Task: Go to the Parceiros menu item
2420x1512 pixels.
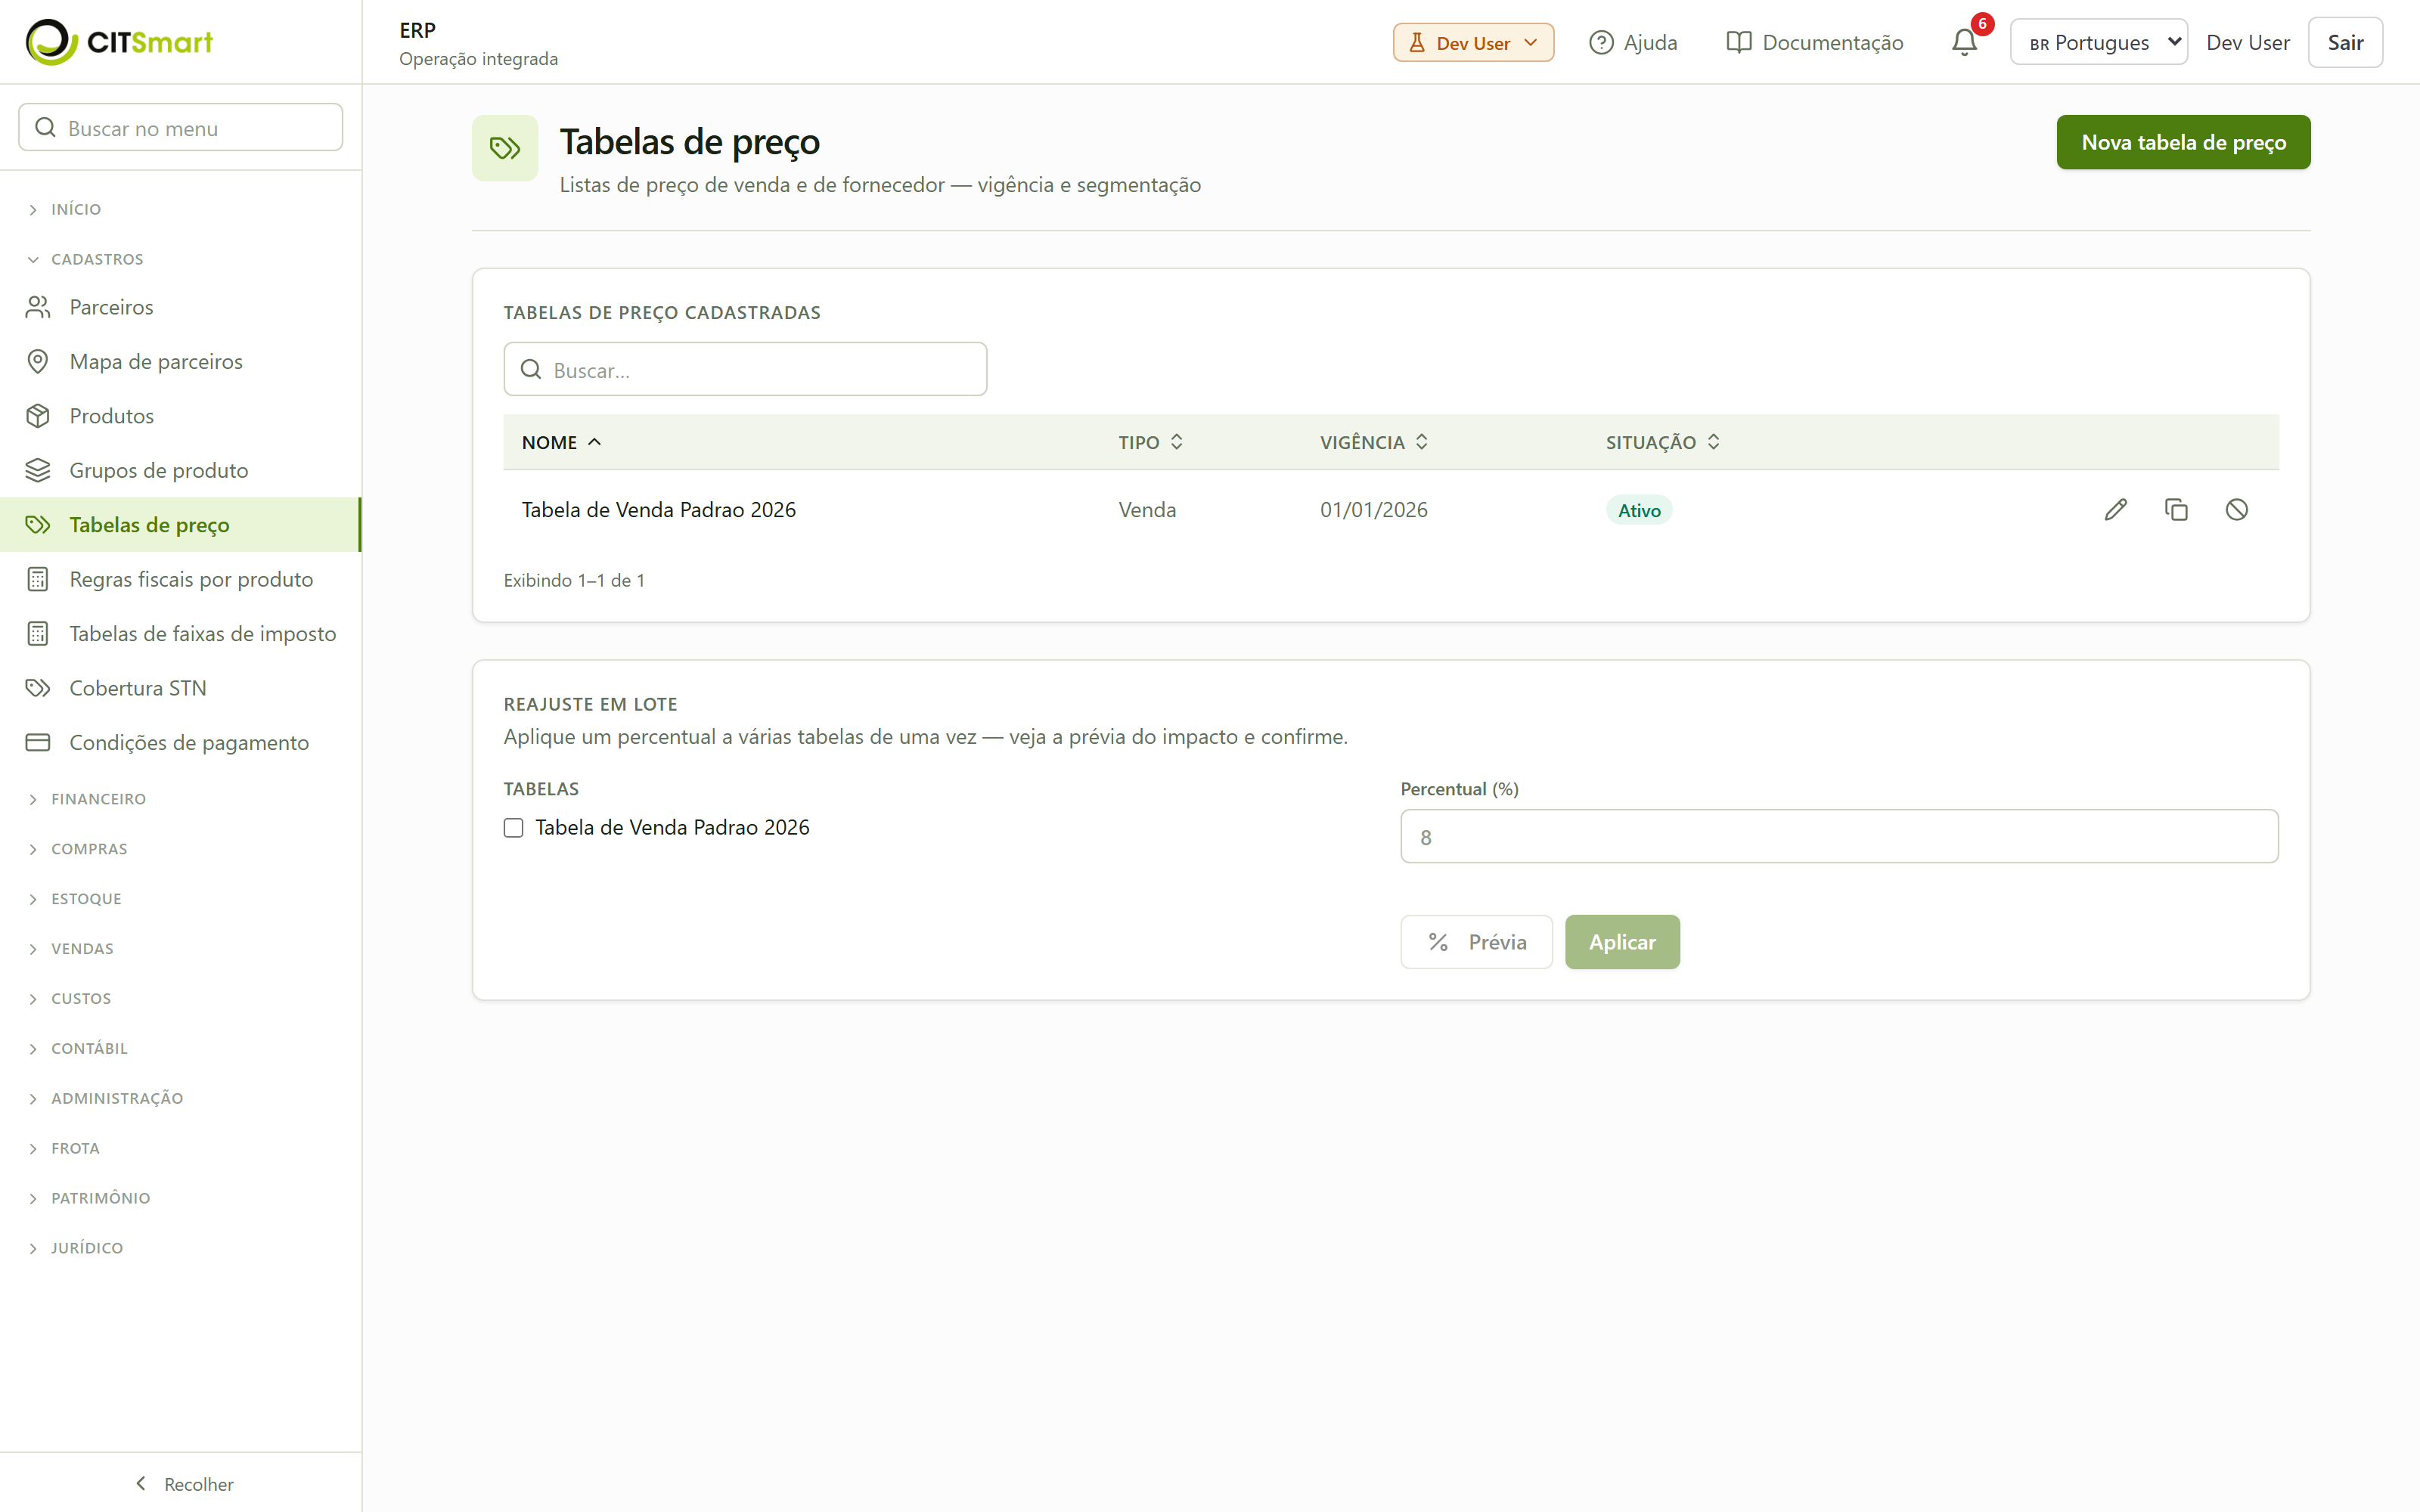Action: pos(180,307)
